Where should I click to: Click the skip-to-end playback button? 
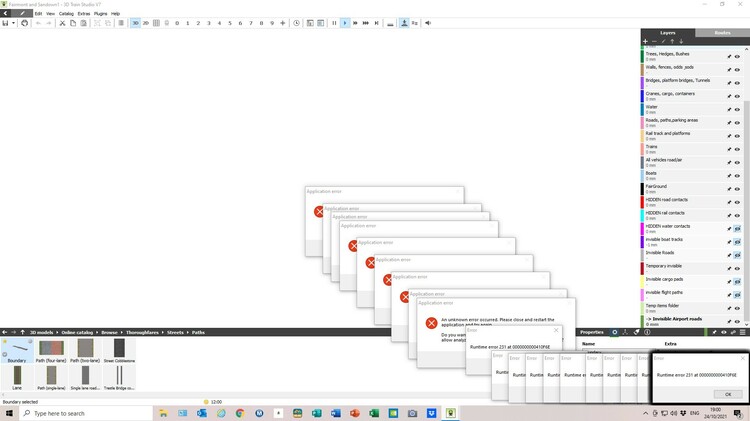(376, 23)
